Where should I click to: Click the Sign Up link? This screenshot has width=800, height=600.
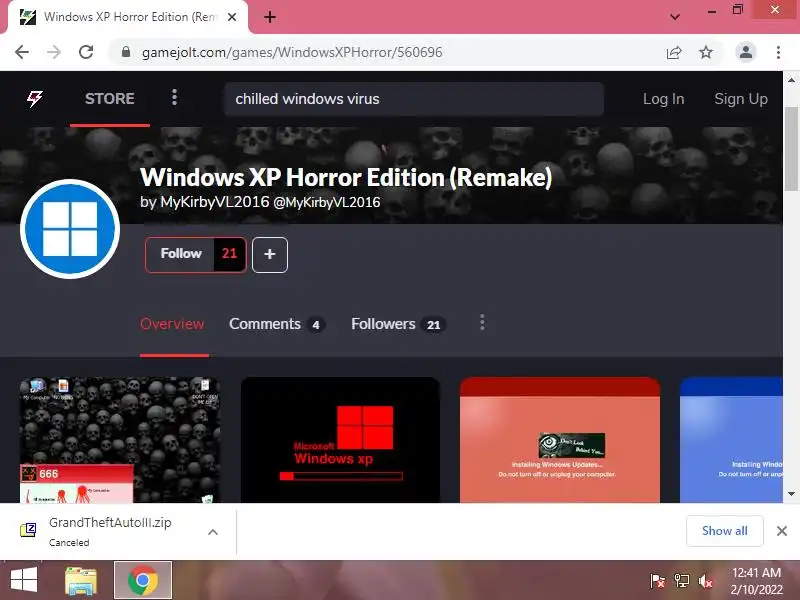coord(741,99)
